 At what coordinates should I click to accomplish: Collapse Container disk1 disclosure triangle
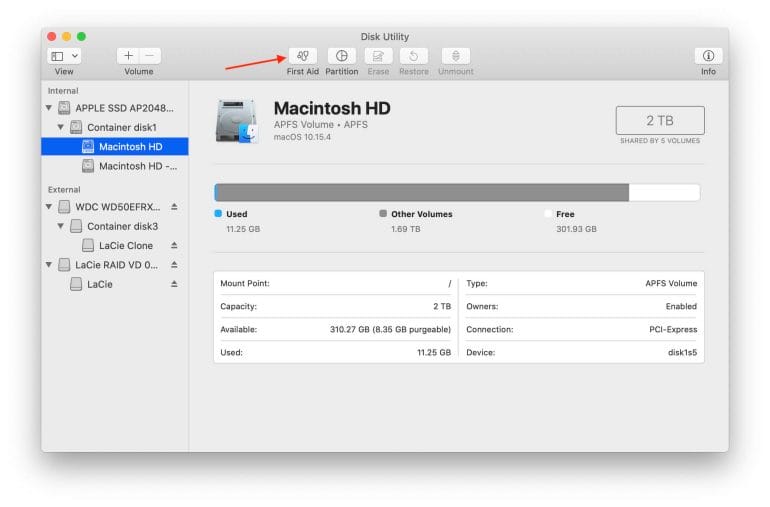click(x=61, y=127)
